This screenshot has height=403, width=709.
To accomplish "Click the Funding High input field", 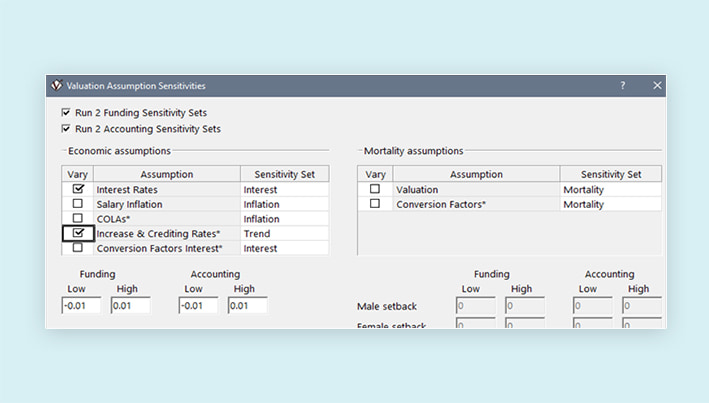I will tap(130, 305).
